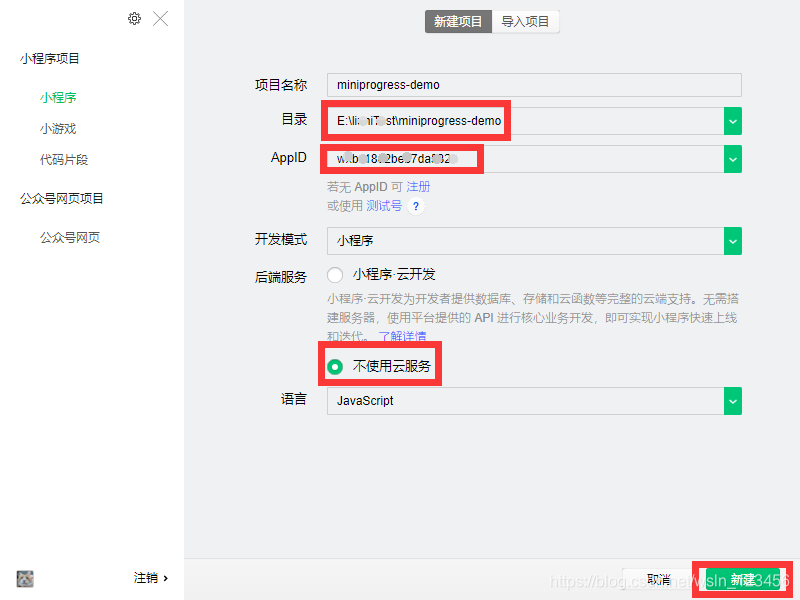Click 注销 to log out
Screen dimensions: 800x600
pos(145,578)
